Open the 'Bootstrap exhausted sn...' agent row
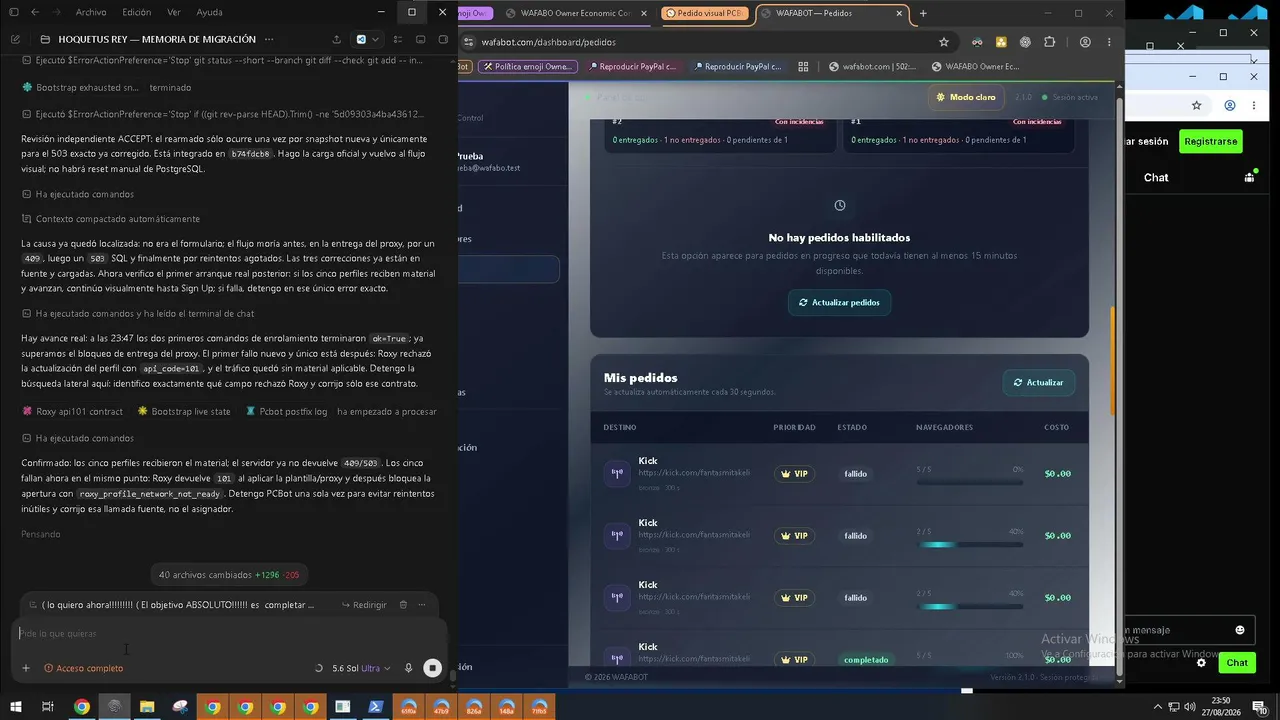1280x720 pixels. point(106,87)
